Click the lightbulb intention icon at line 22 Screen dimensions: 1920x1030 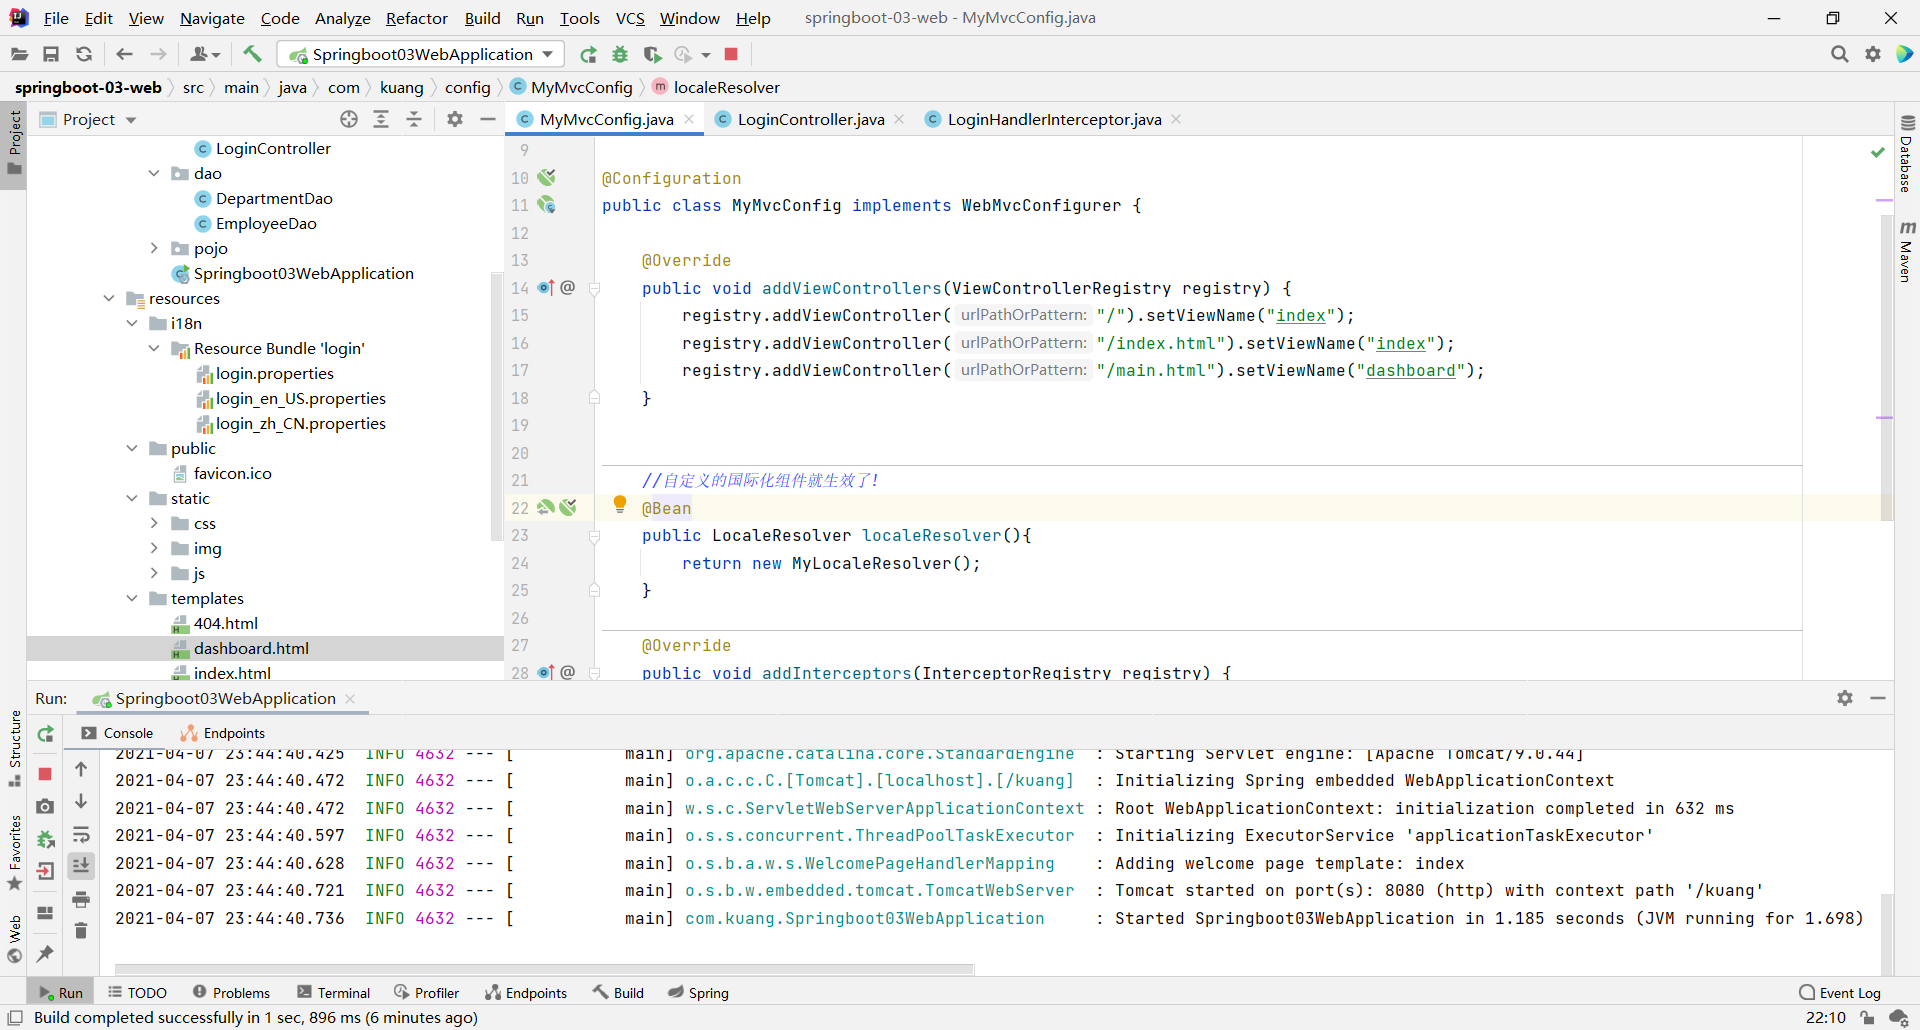(x=619, y=505)
